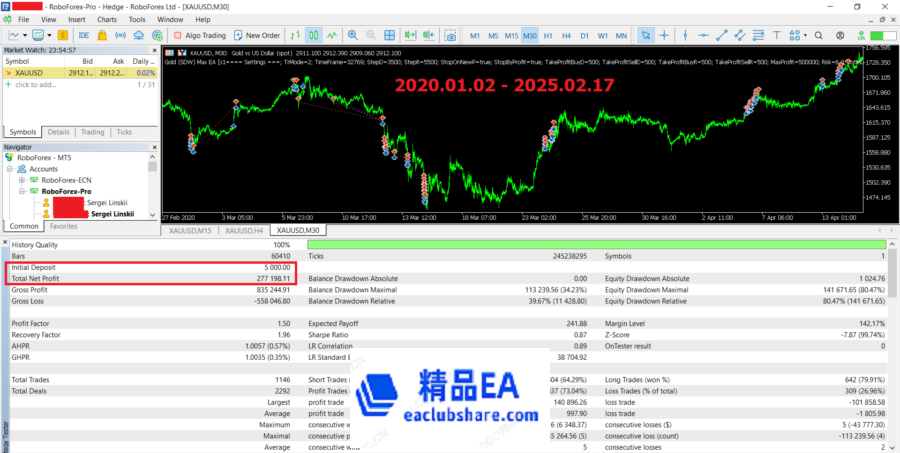Open the shapes objects dropdown arrow
Image resolution: width=900 pixels, height=453 pixels.
[805, 36]
